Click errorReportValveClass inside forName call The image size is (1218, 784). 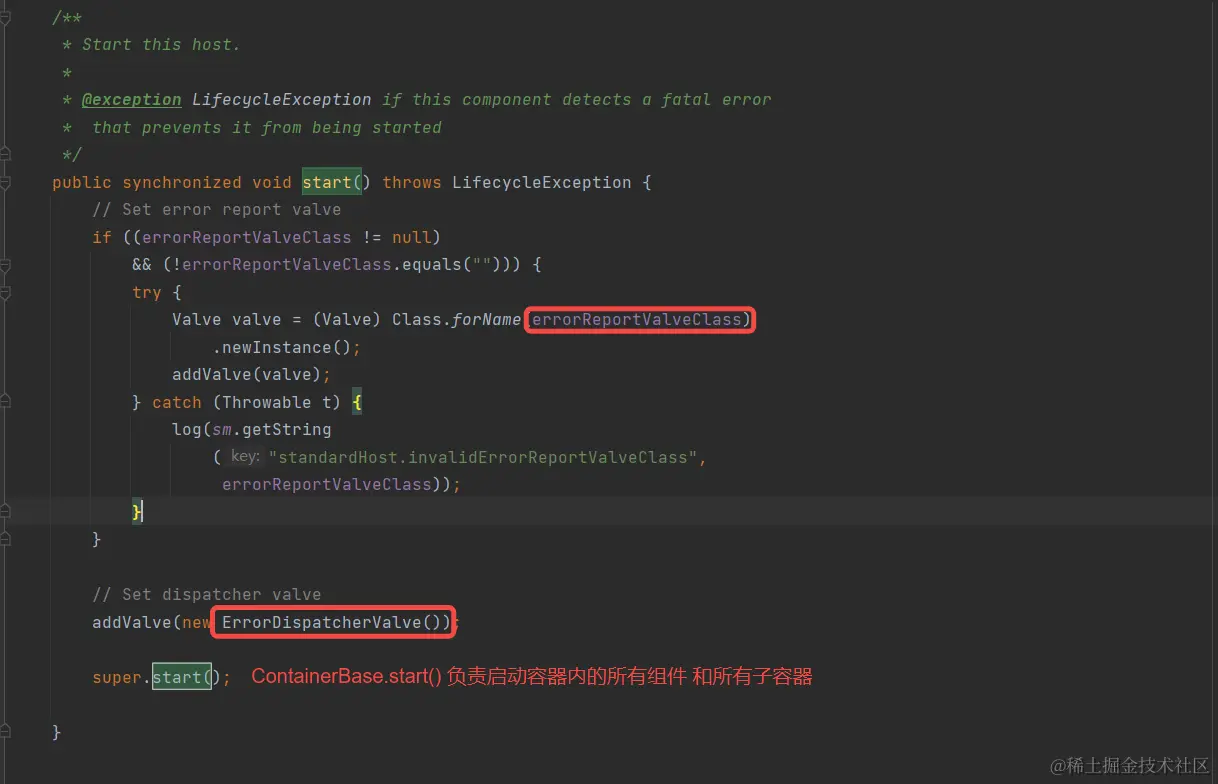(636, 320)
